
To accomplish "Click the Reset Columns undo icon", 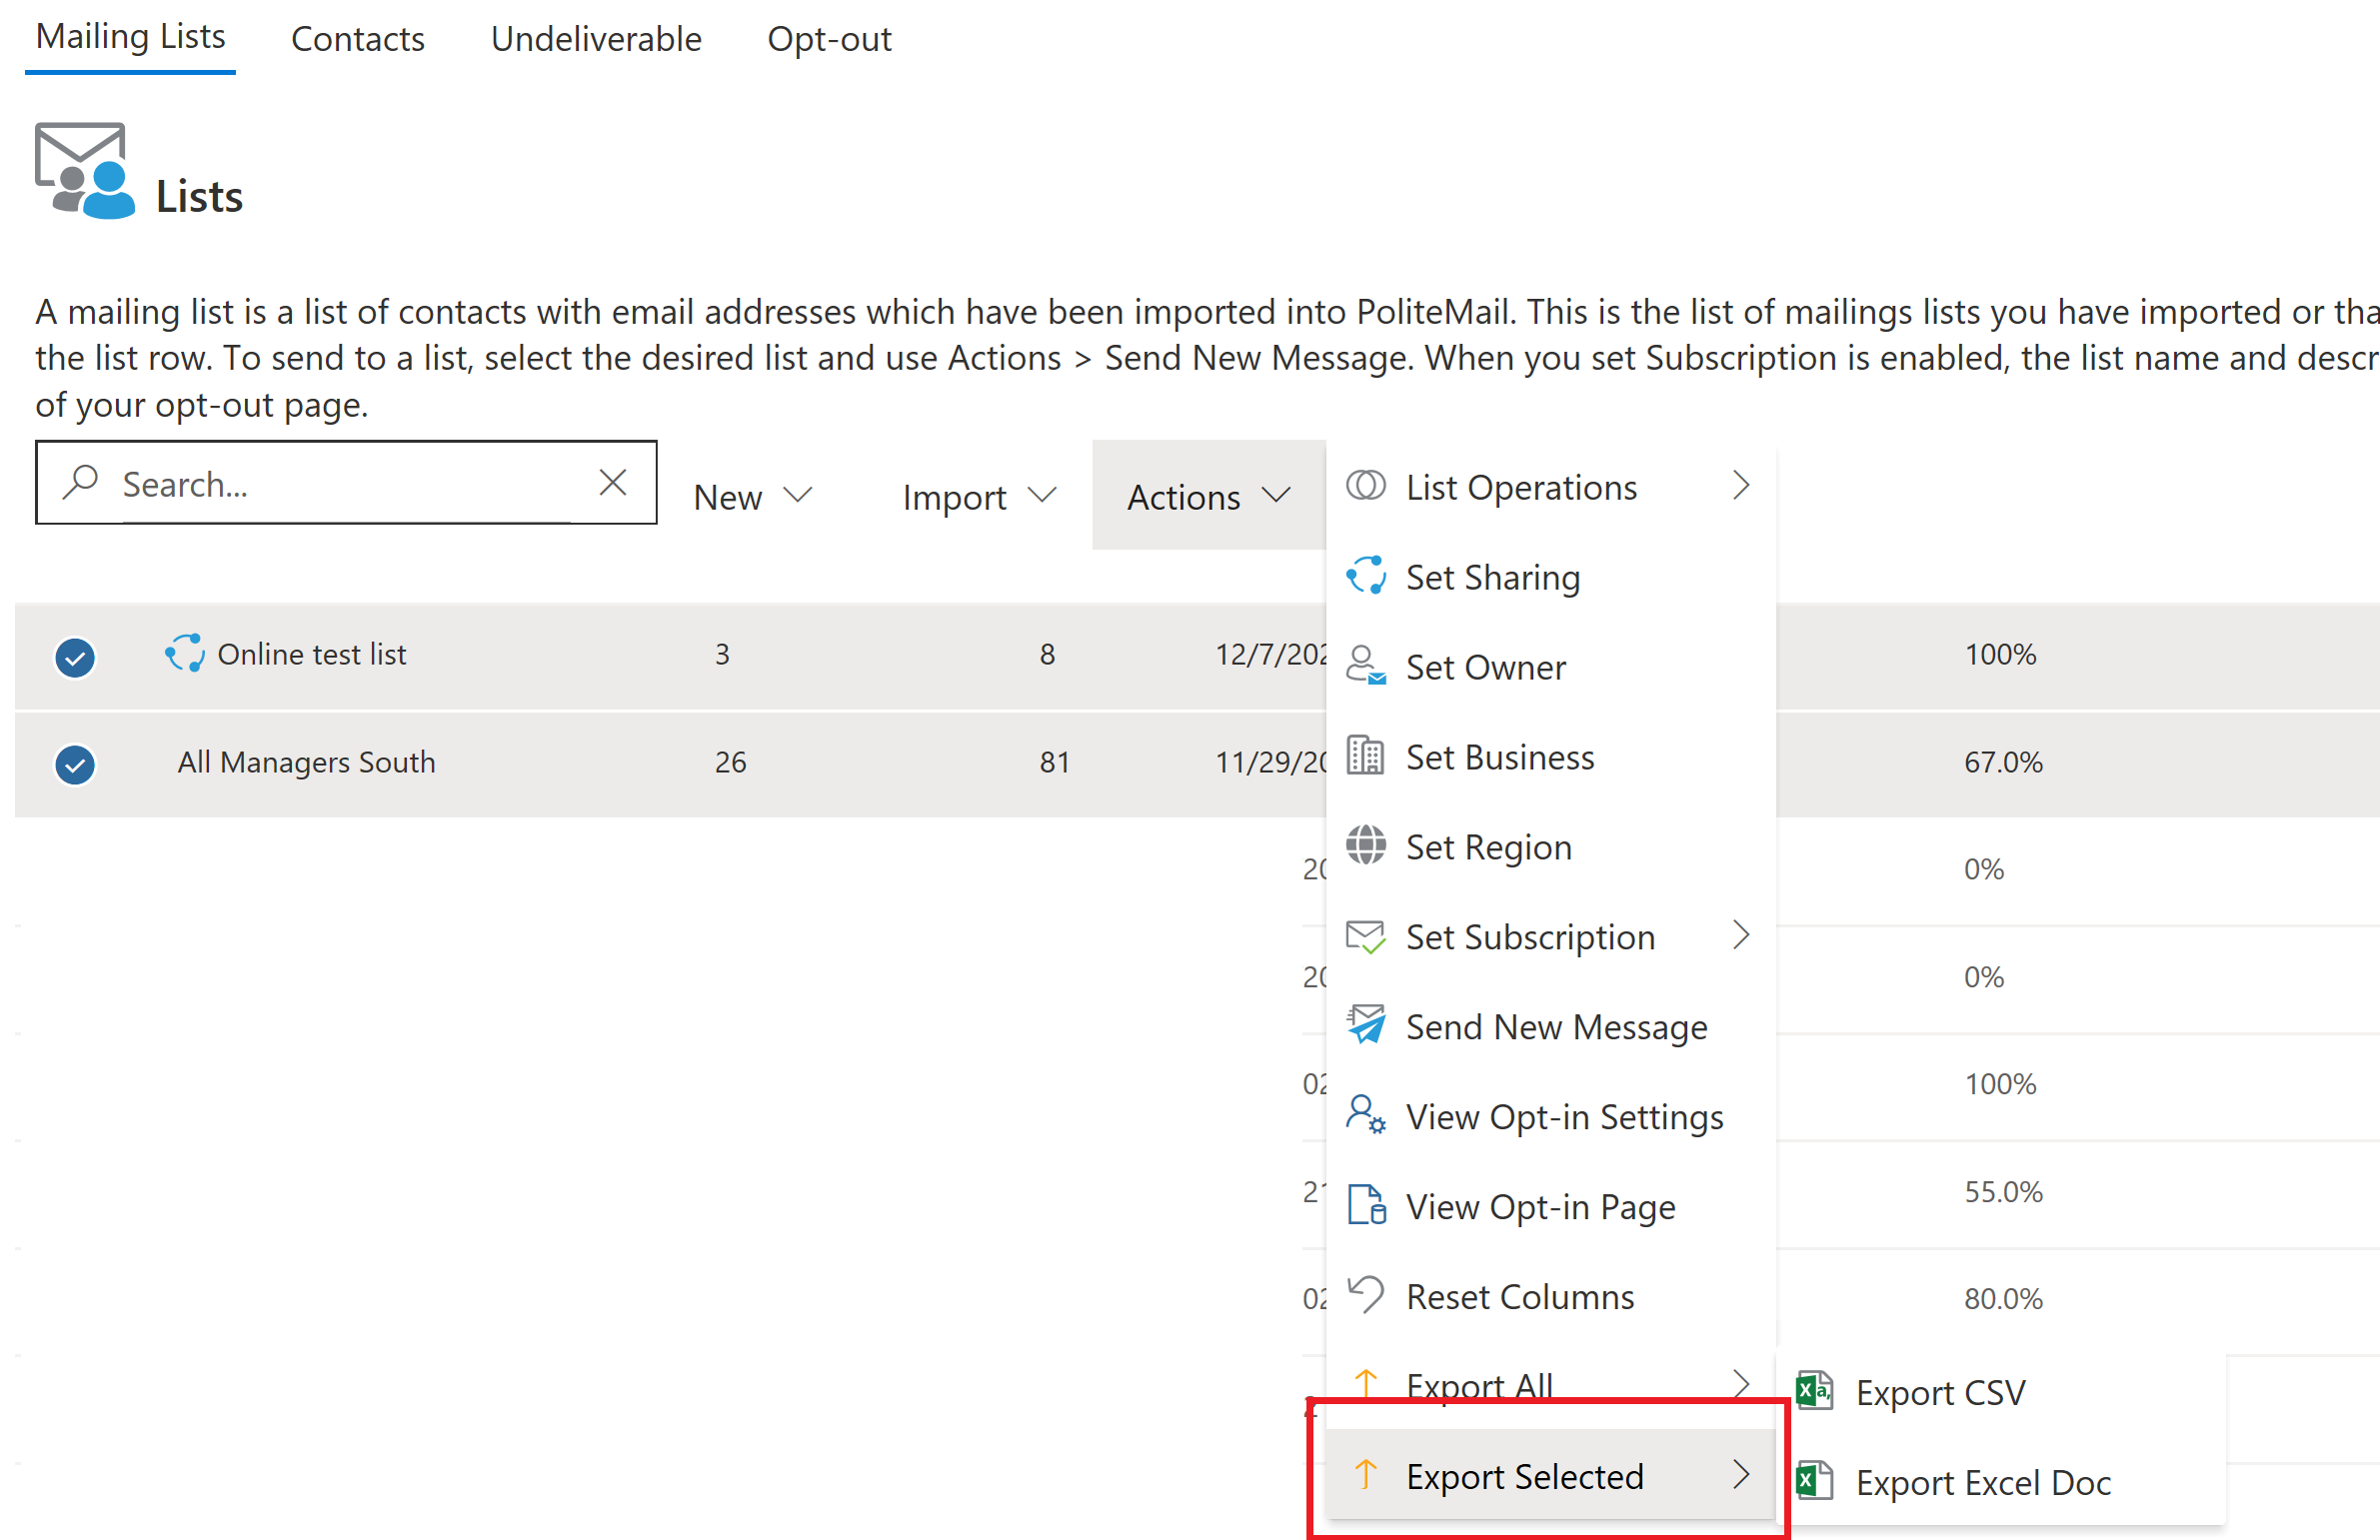I will (1365, 1295).
